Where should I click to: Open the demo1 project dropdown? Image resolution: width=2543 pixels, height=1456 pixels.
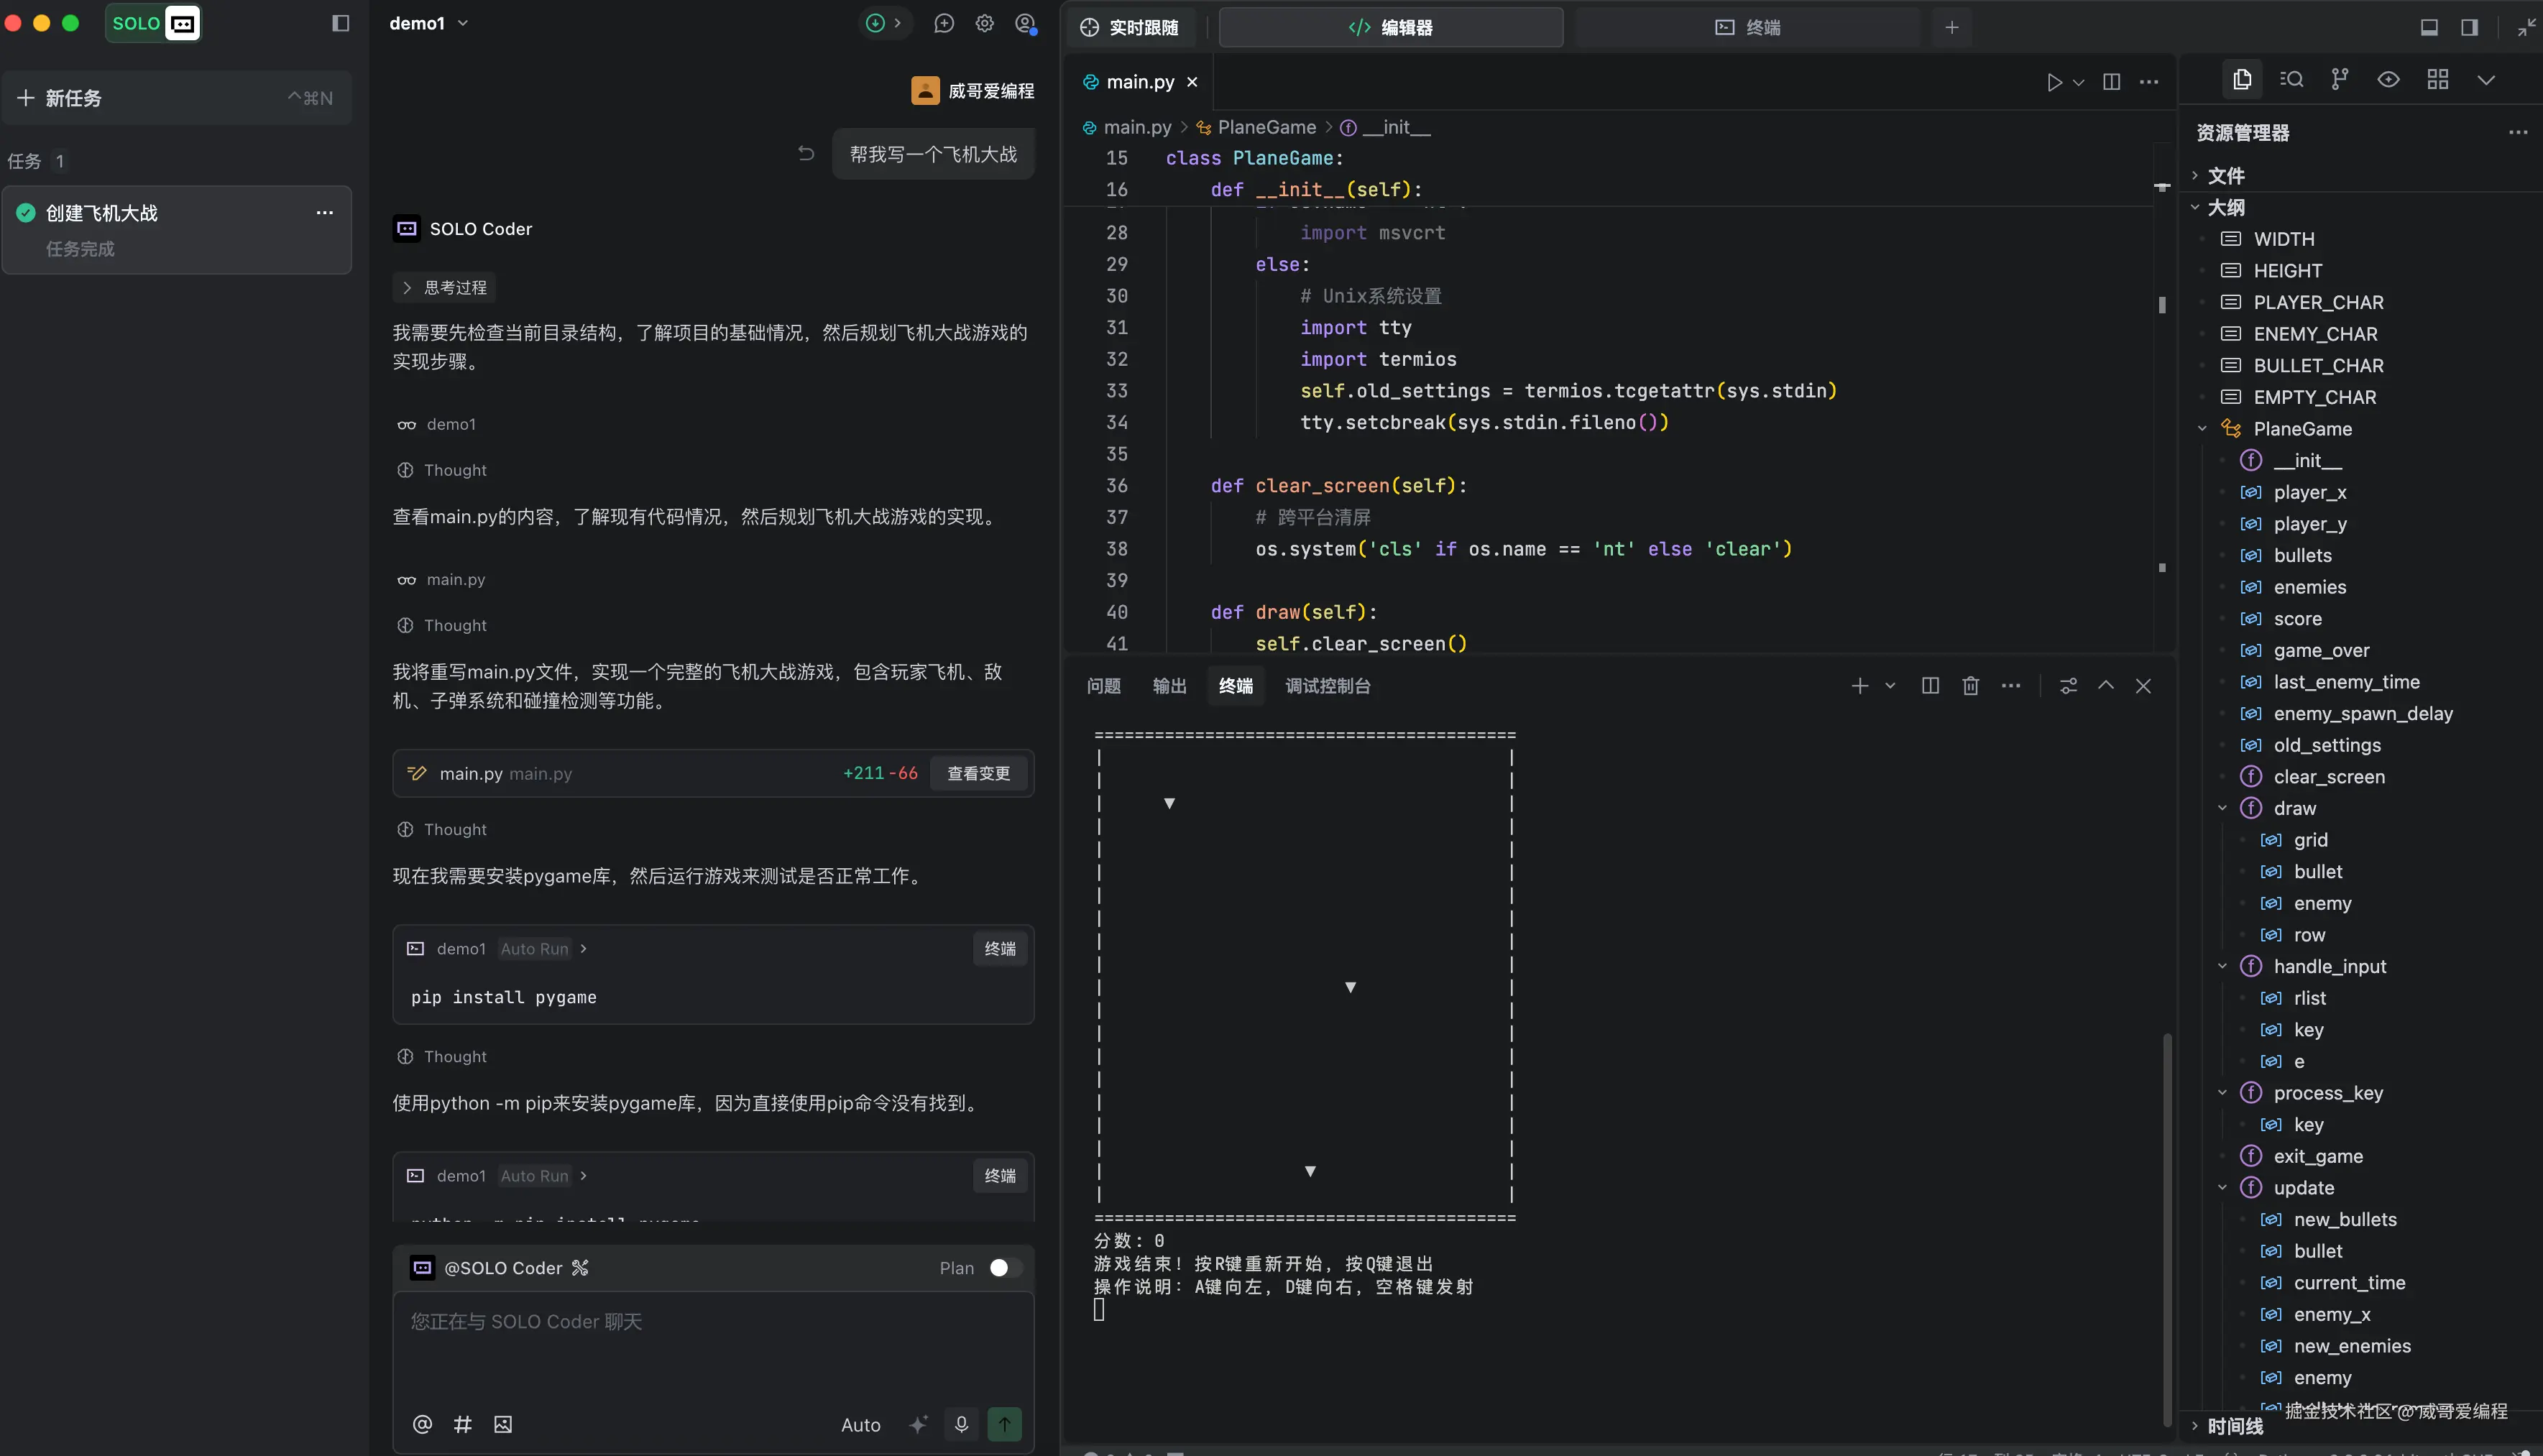click(x=428, y=24)
